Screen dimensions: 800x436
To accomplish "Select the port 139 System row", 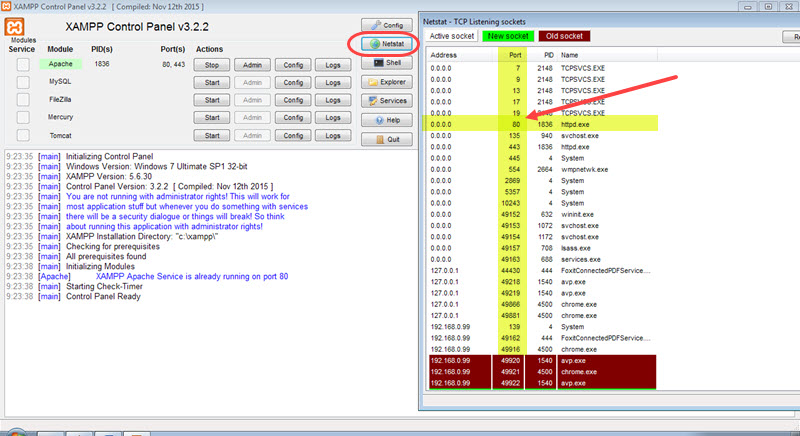I will point(541,326).
